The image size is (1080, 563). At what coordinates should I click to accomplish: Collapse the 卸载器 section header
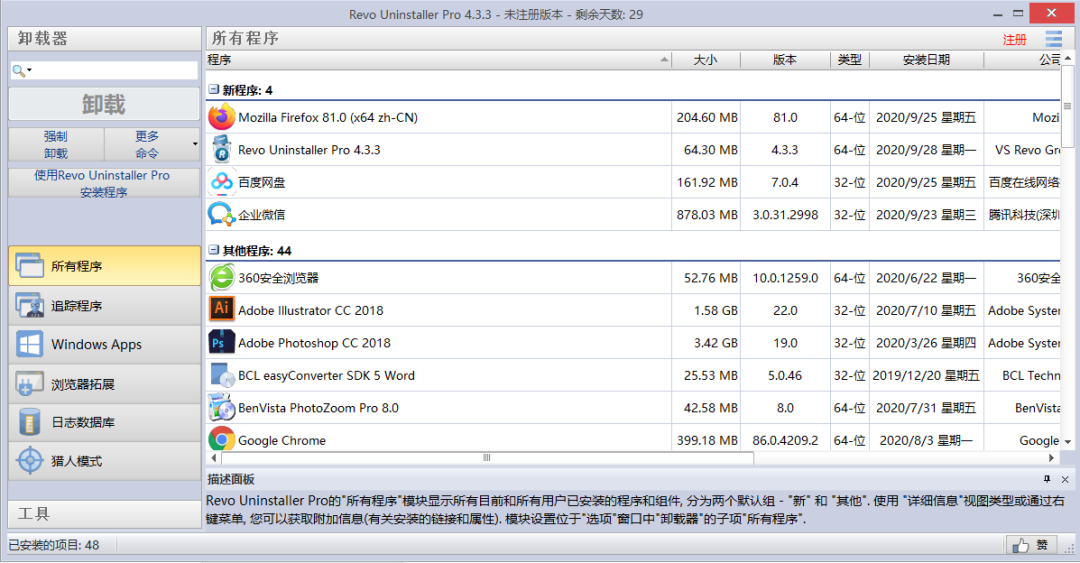click(x=105, y=39)
